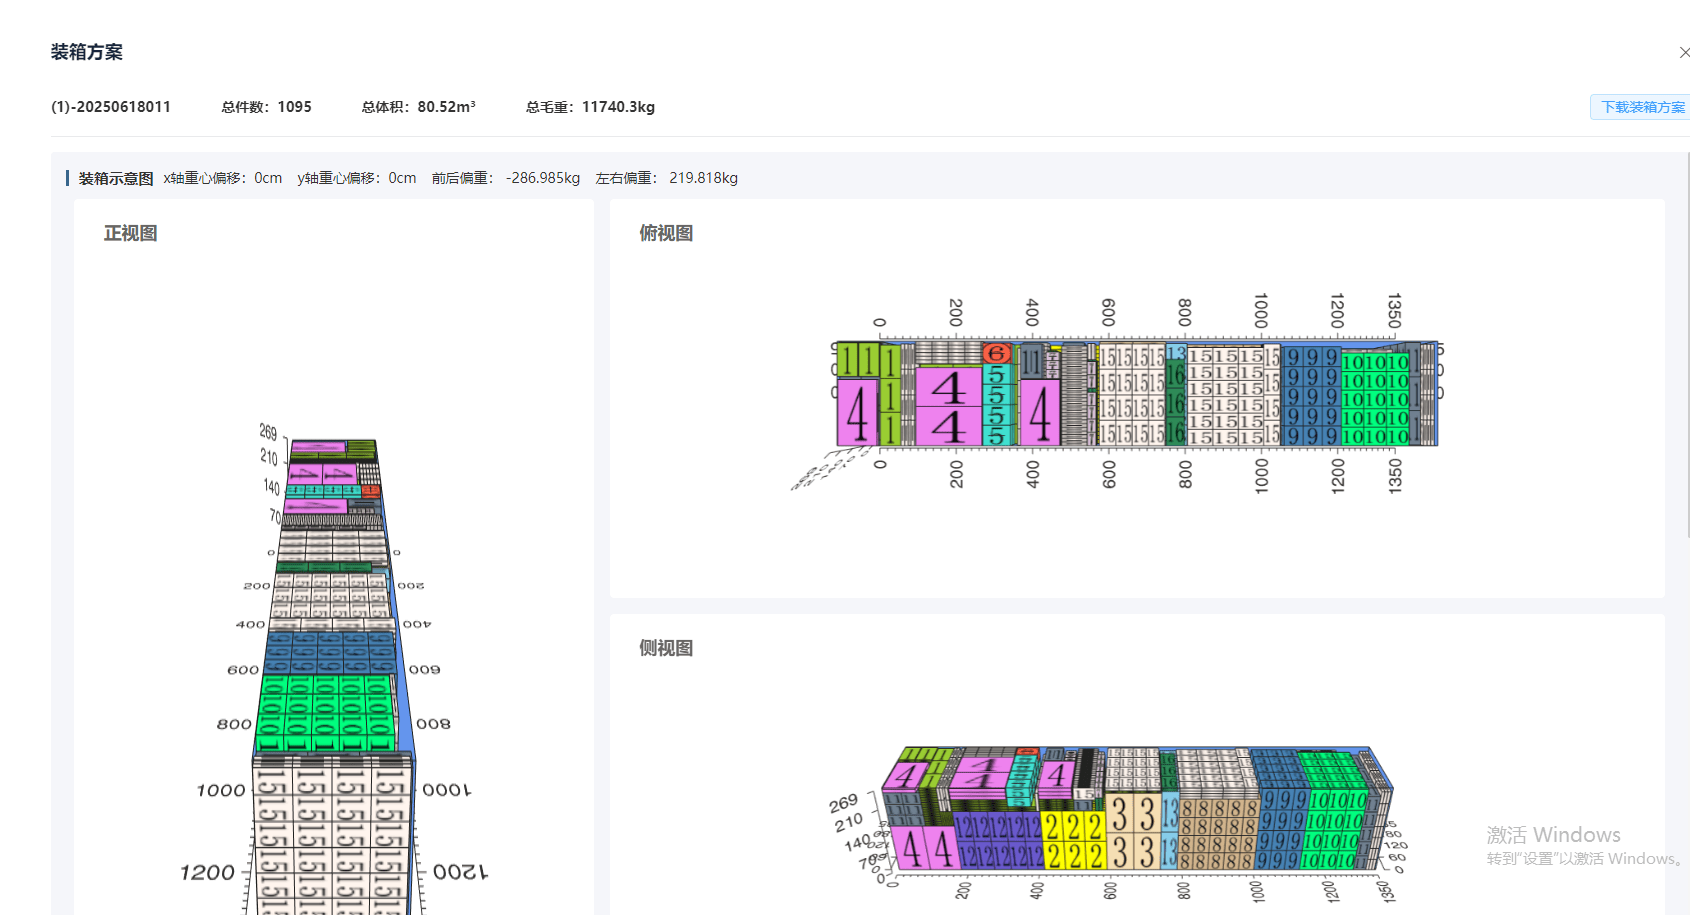
Task: Close the 装箱方案 dialog
Action: pos(1684,52)
